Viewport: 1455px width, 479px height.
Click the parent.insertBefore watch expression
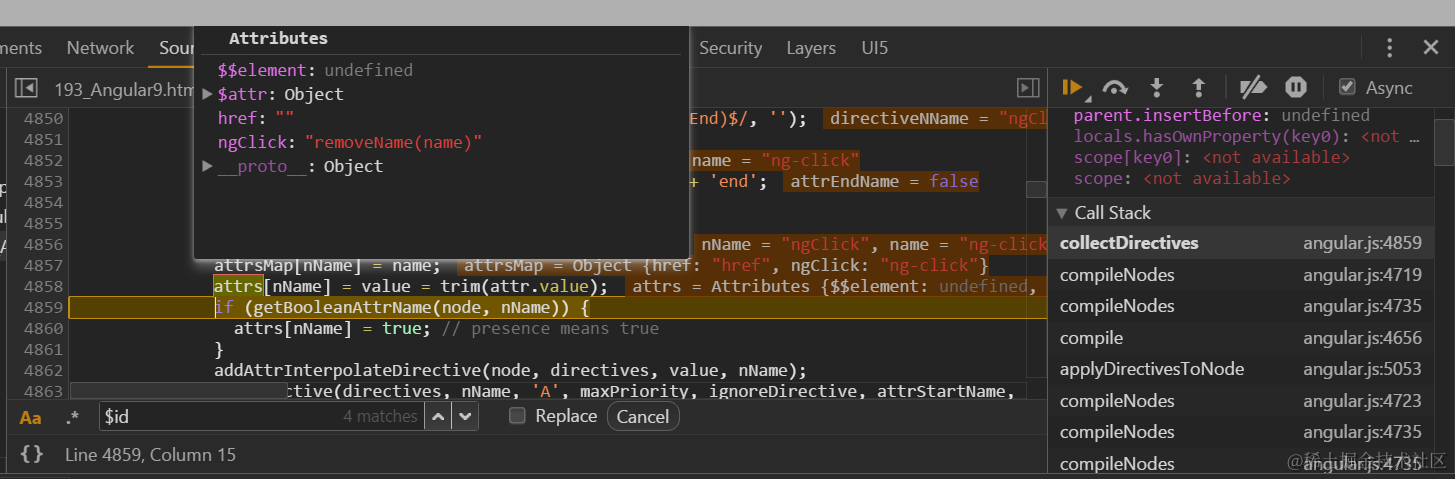1222,115
